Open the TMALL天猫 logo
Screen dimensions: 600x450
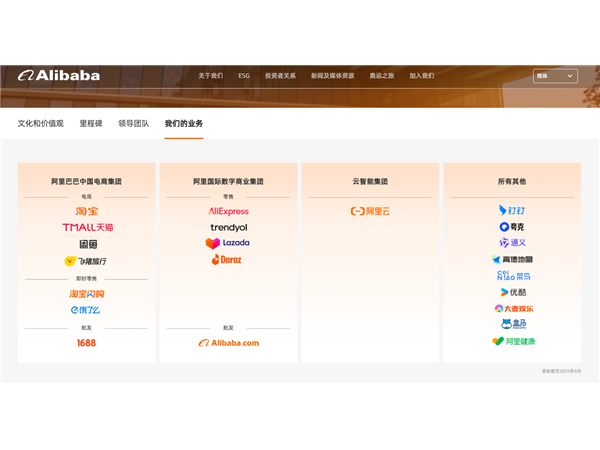pyautogui.click(x=88, y=227)
